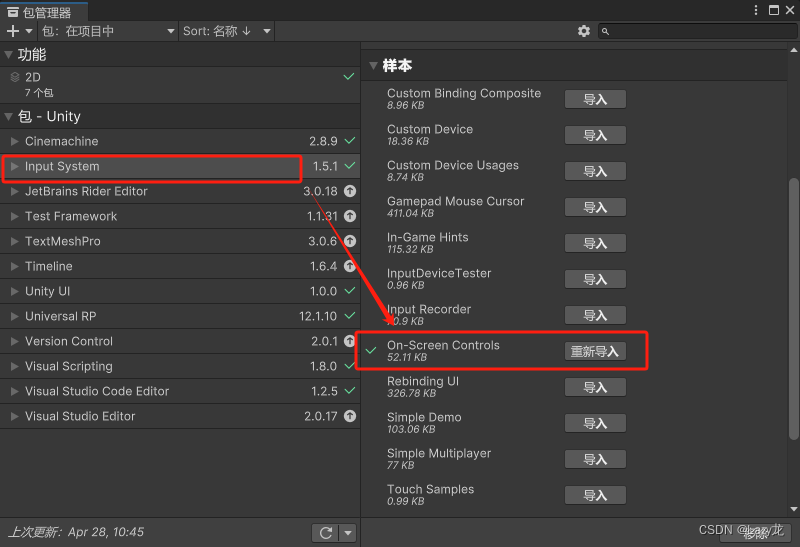Viewport: 800px width, 547px height.
Task: Click Unity UI installed checkmark icon
Action: point(349,291)
